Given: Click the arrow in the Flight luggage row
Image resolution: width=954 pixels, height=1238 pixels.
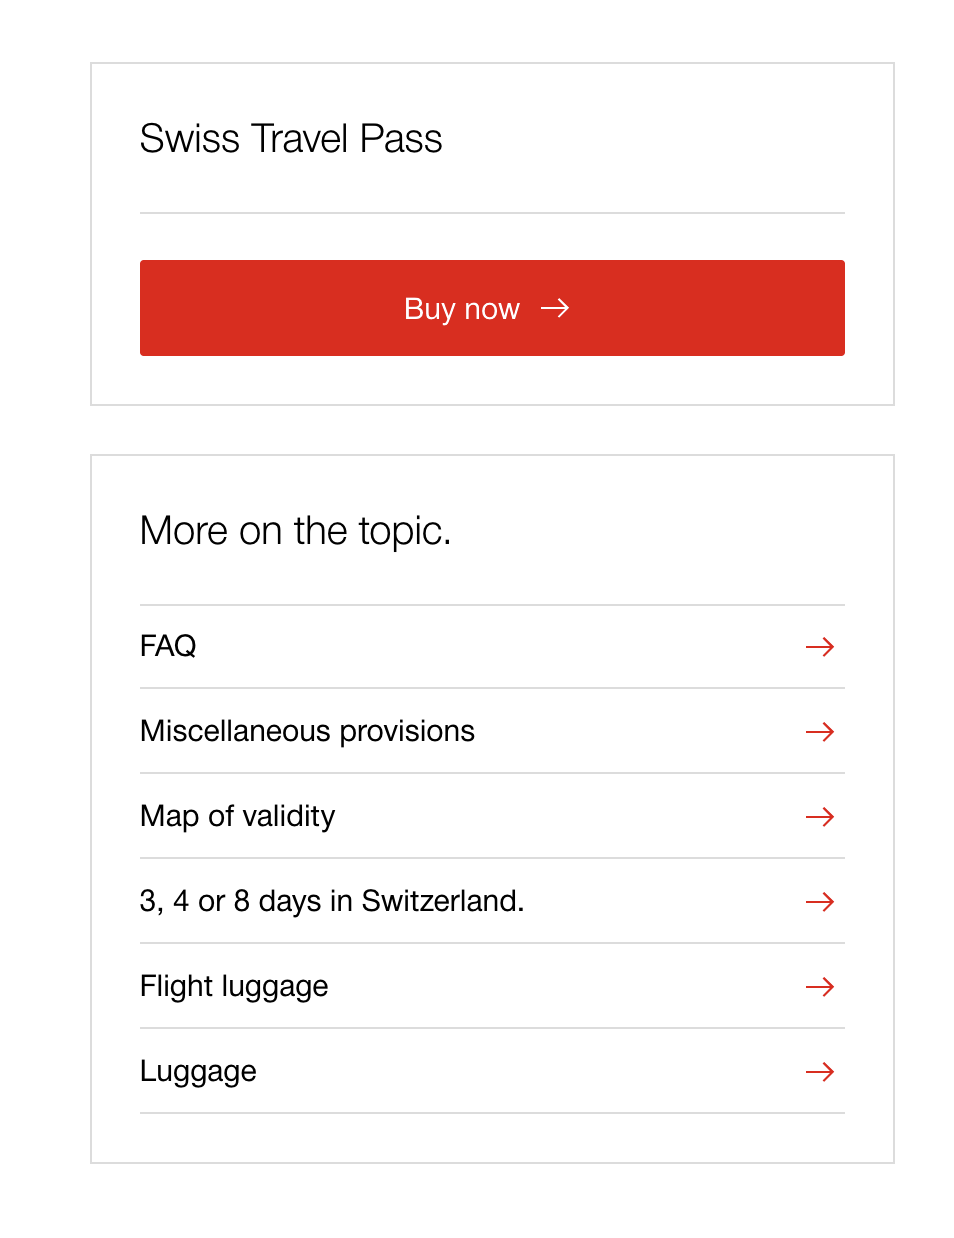Looking at the screenshot, I should (x=820, y=987).
